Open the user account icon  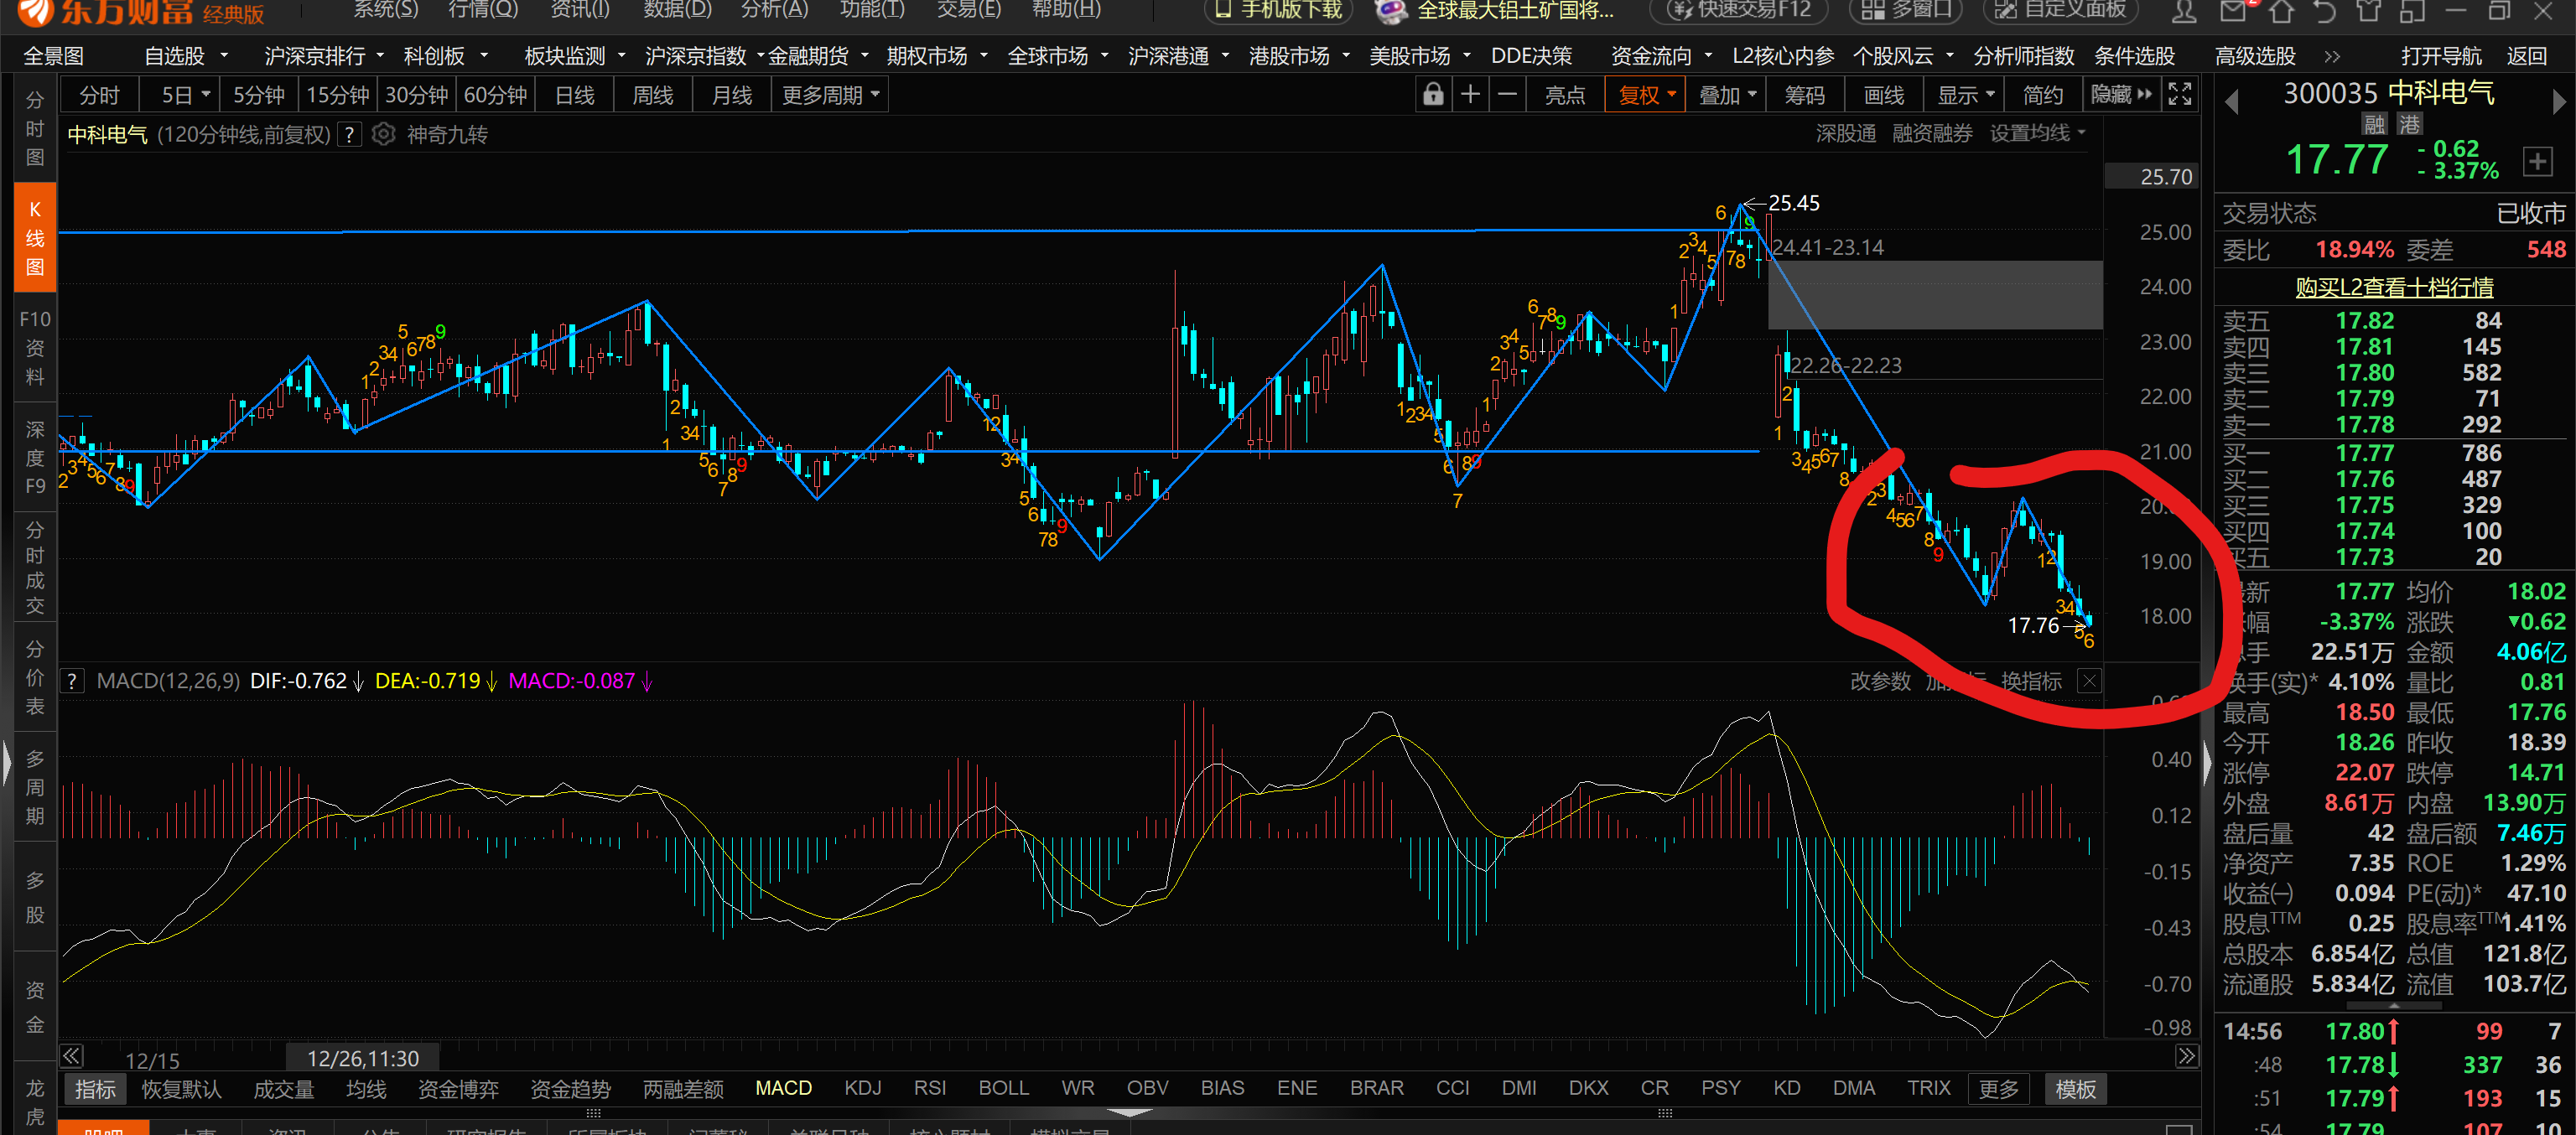2184,12
